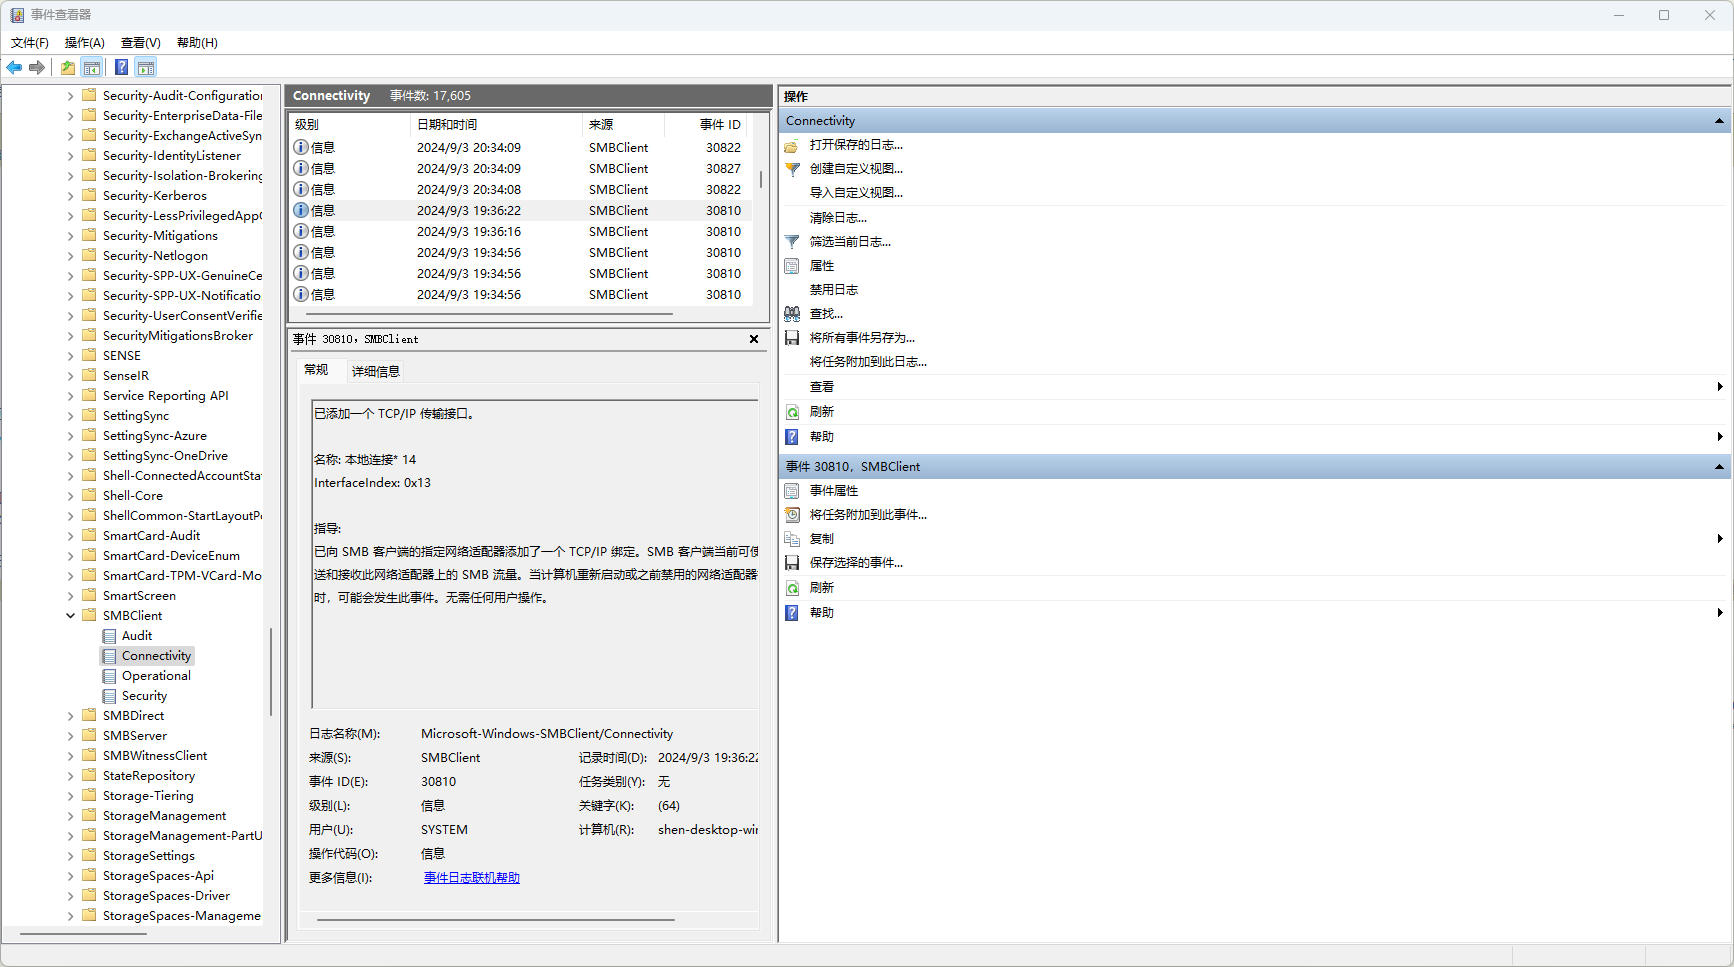This screenshot has width=1734, height=967.
Task: Expand the SmartScreen tree node
Action: pyautogui.click(x=71, y=596)
